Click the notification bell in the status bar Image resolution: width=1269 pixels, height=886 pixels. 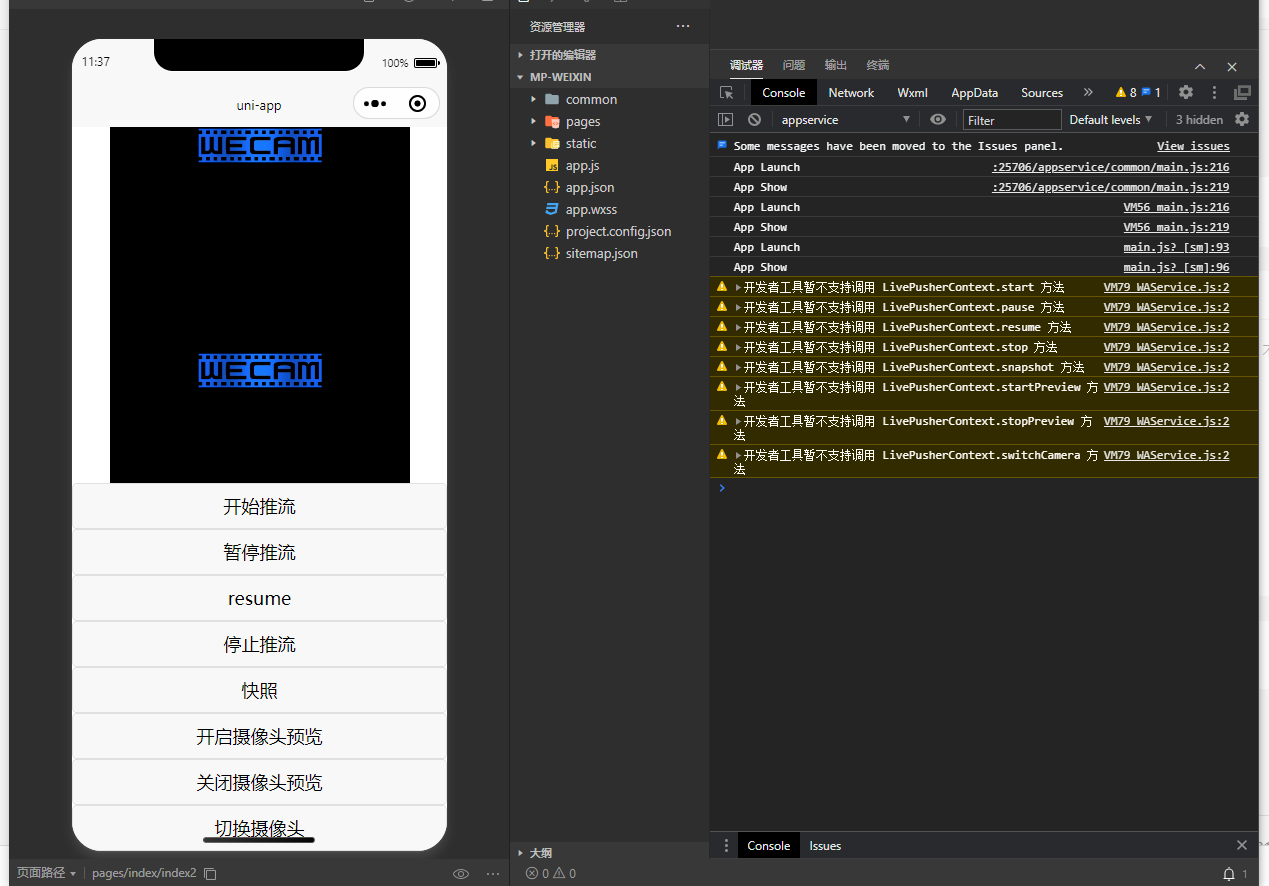coord(1229,874)
